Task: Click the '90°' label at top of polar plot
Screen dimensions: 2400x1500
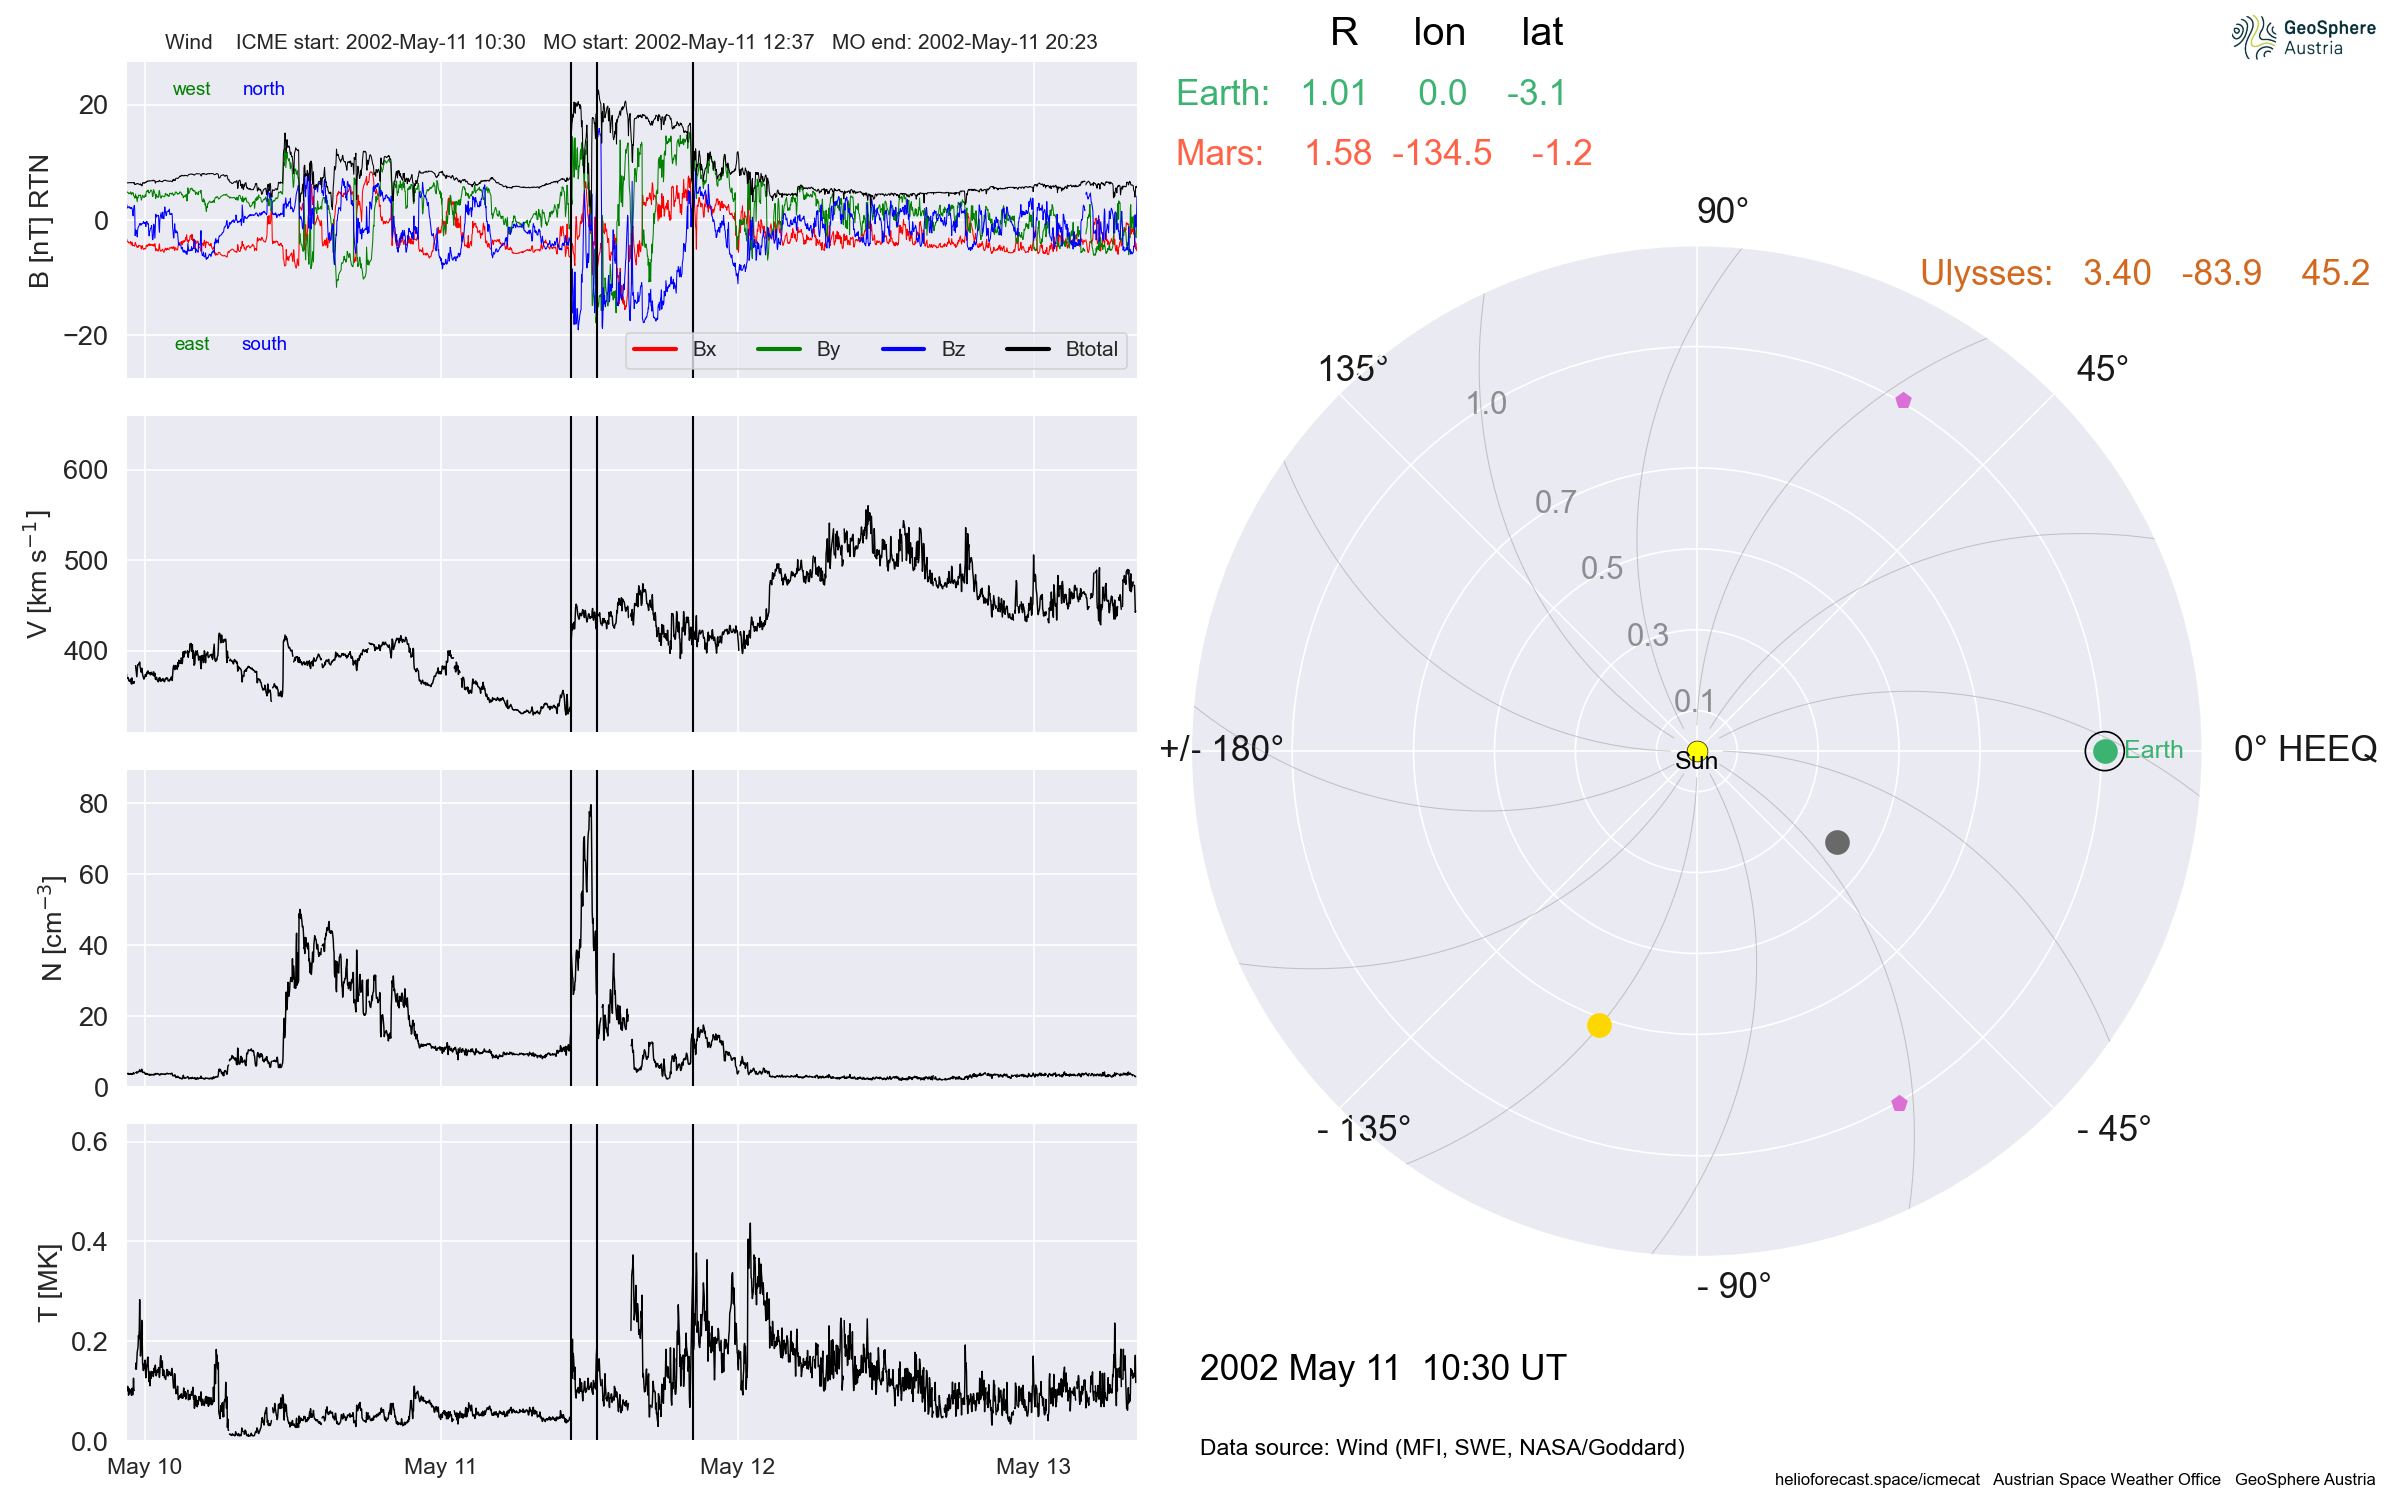Action: pyautogui.click(x=1722, y=211)
